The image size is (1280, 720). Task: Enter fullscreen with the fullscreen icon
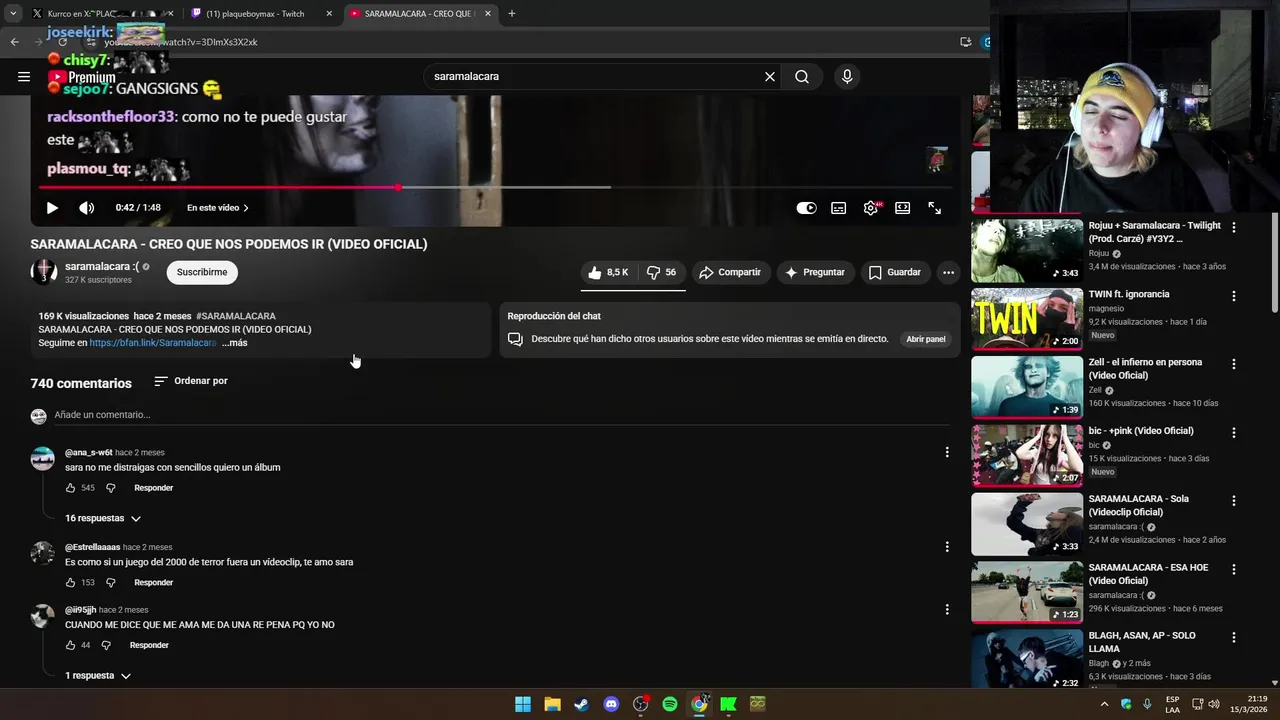[935, 208]
